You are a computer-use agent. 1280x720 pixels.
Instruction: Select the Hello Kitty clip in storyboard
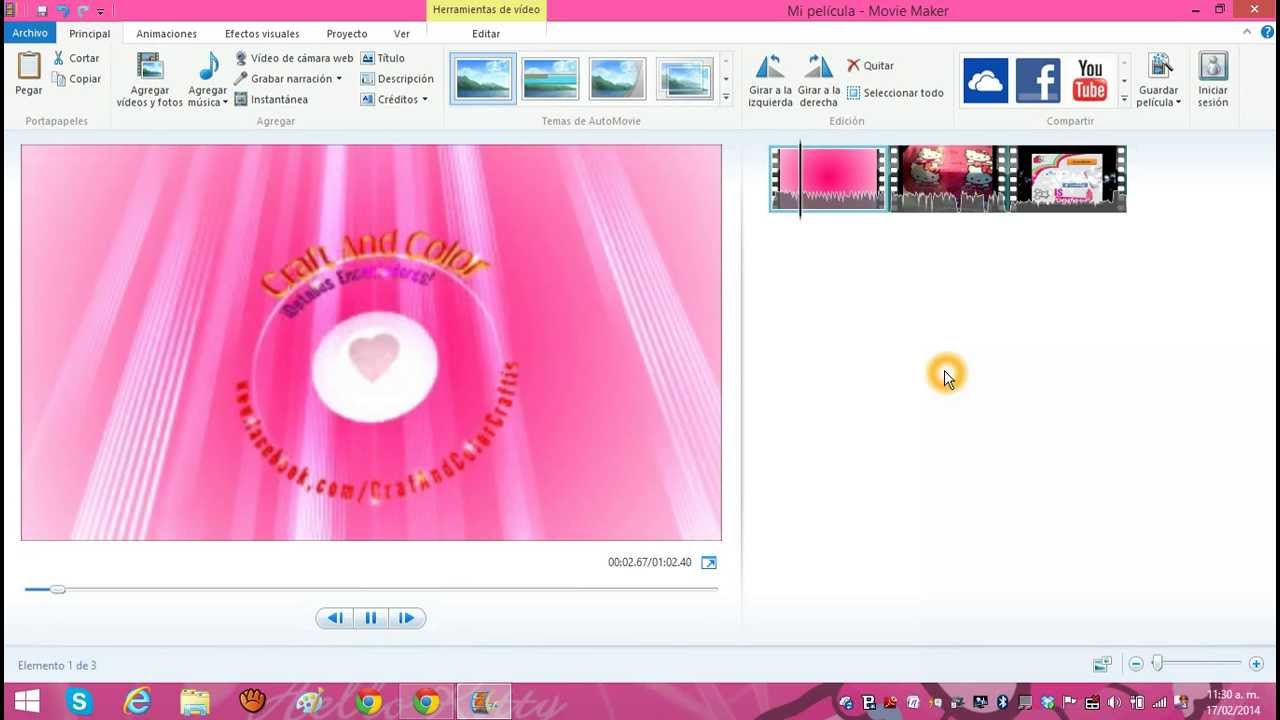point(948,179)
